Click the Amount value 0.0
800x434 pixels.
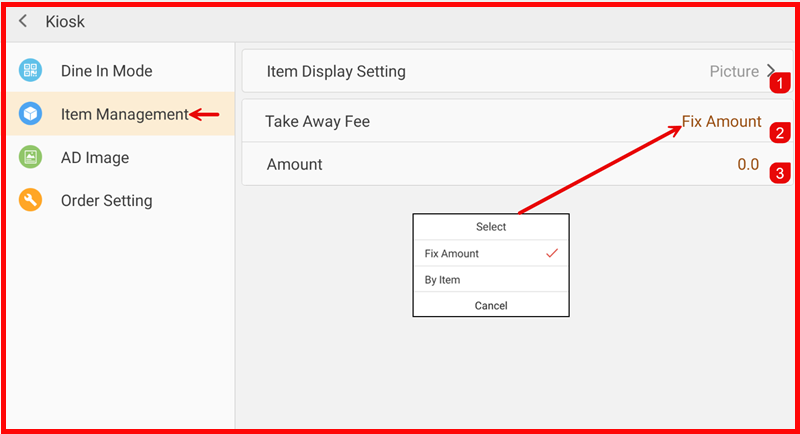click(x=748, y=164)
